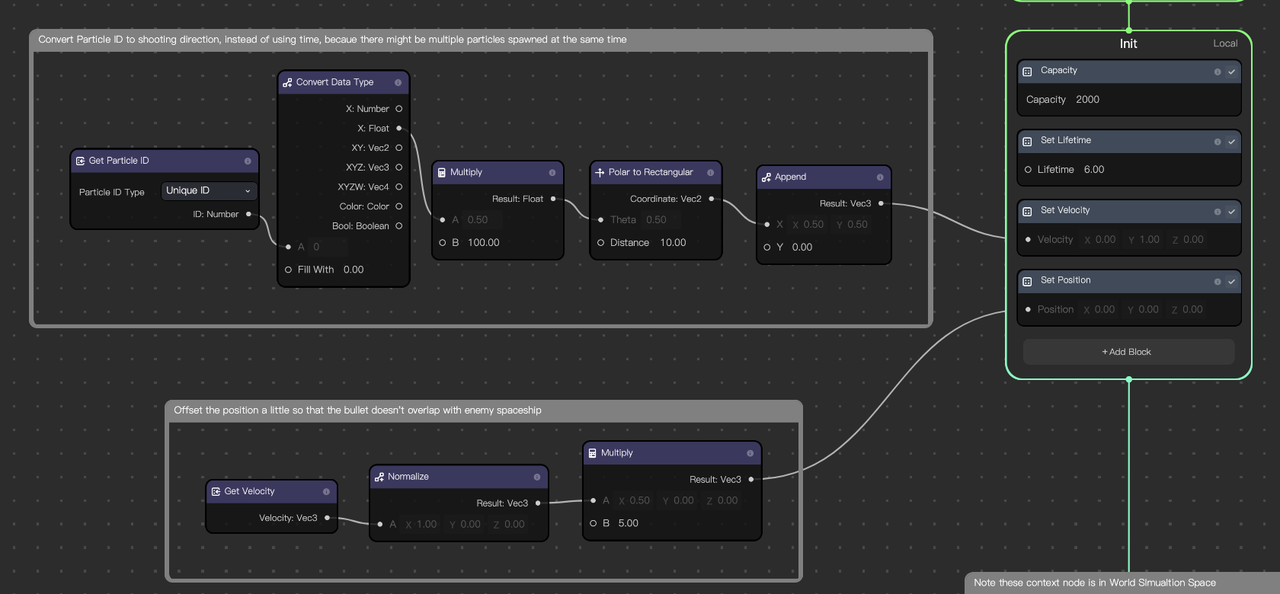Click the Set Position input port
This screenshot has height=594, width=1280.
pos(1028,310)
